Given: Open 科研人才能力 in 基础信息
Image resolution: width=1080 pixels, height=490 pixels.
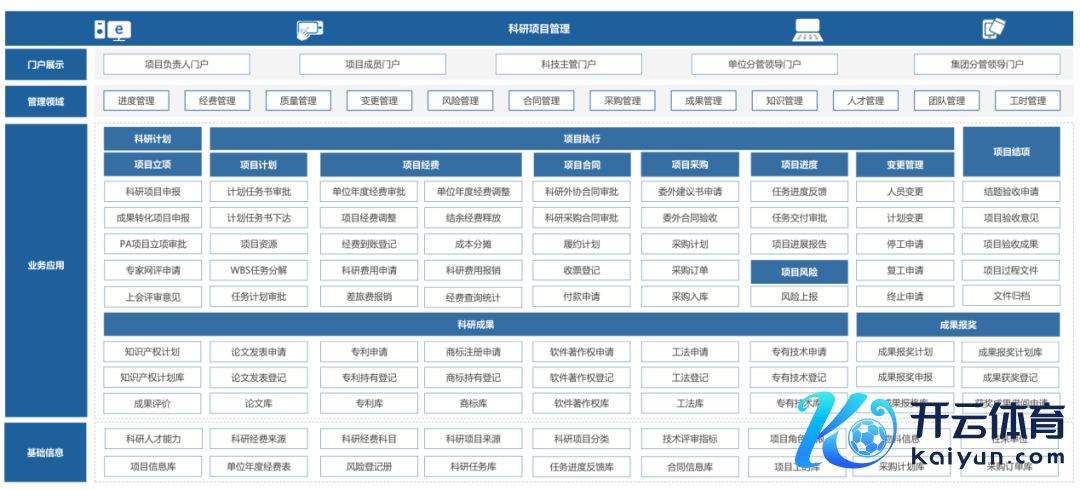Looking at the screenshot, I should click(x=152, y=439).
